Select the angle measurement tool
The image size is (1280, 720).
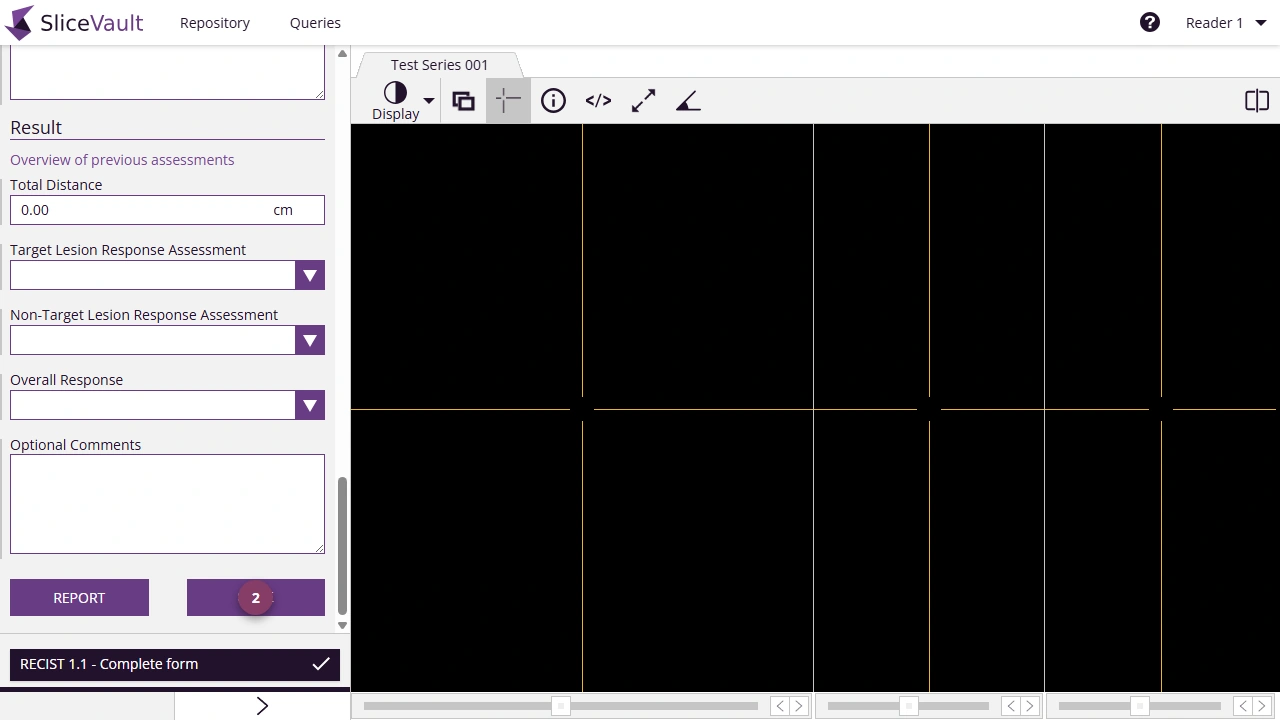click(688, 100)
